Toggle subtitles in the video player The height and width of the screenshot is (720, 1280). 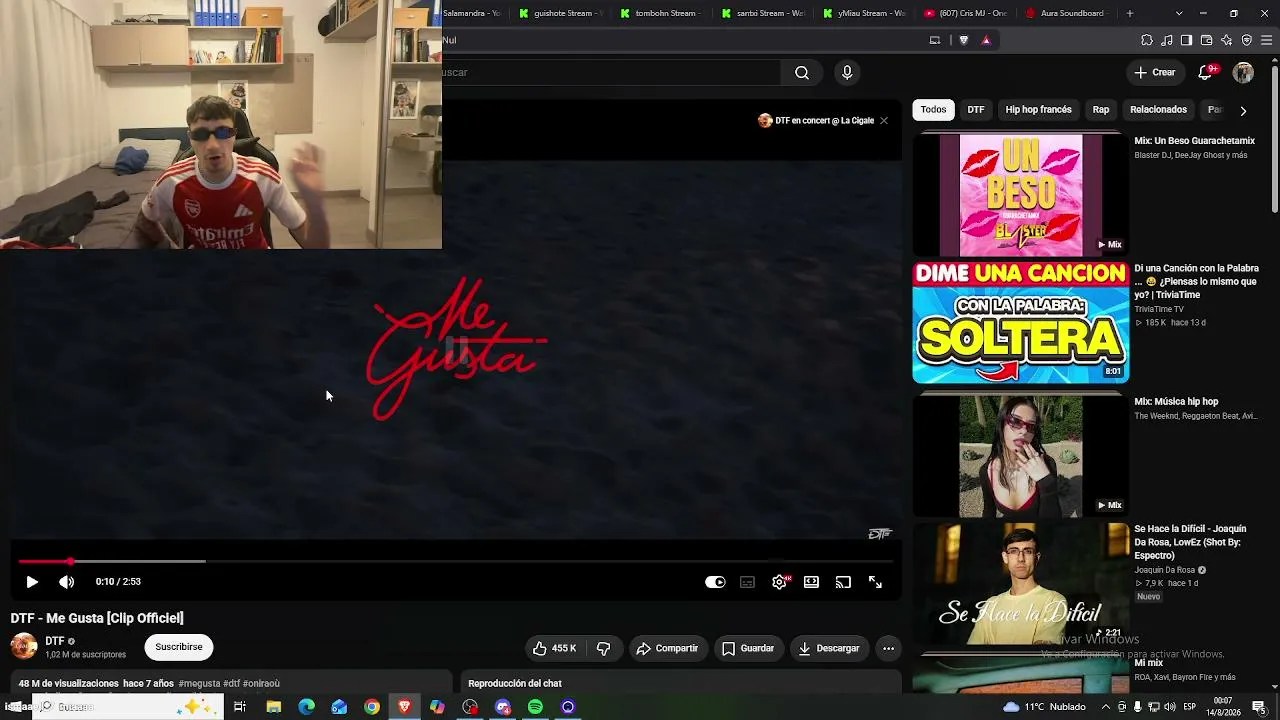[747, 582]
